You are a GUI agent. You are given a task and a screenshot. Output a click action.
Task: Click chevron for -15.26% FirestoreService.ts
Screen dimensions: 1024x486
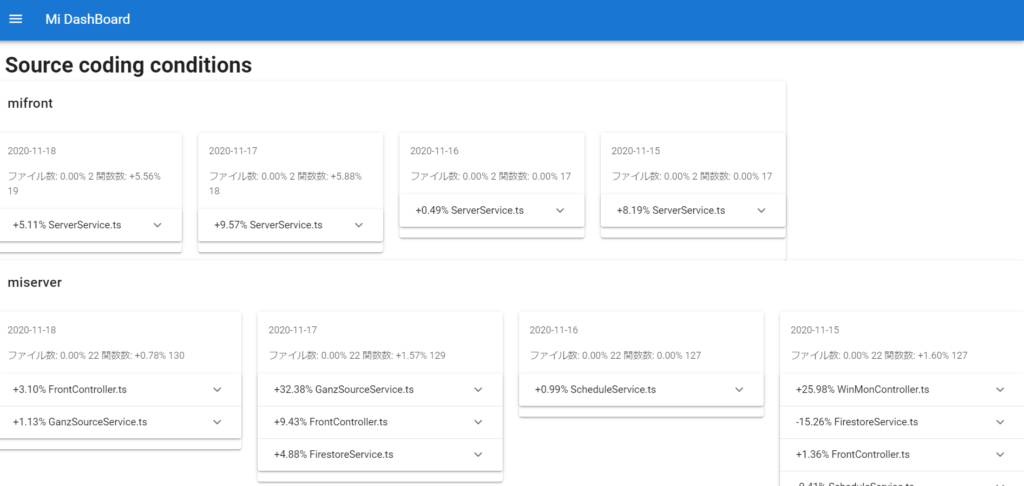[x=1000, y=422]
